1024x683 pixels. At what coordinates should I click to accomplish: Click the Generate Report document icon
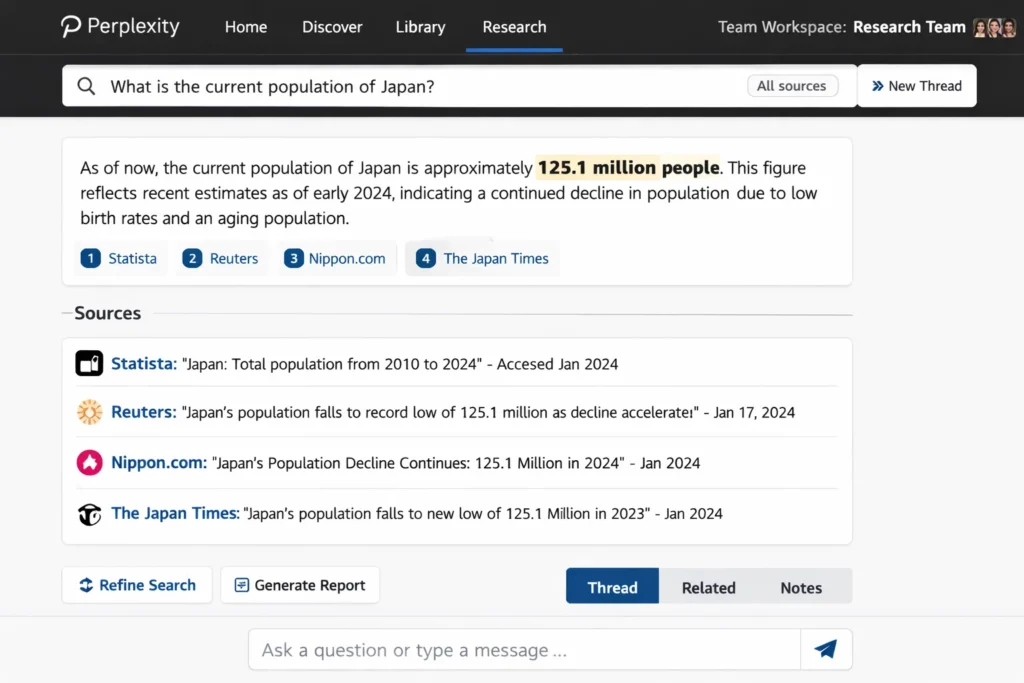241,584
